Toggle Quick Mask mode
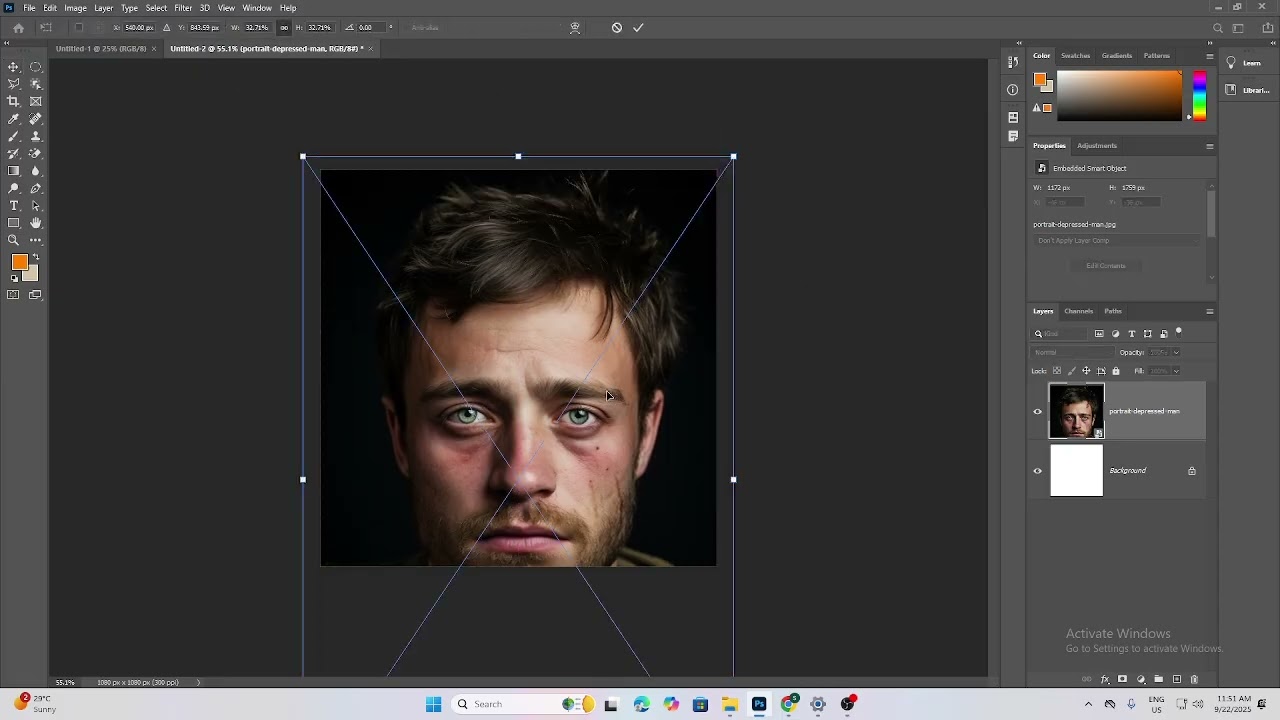The width and height of the screenshot is (1280, 720). pos(14,295)
